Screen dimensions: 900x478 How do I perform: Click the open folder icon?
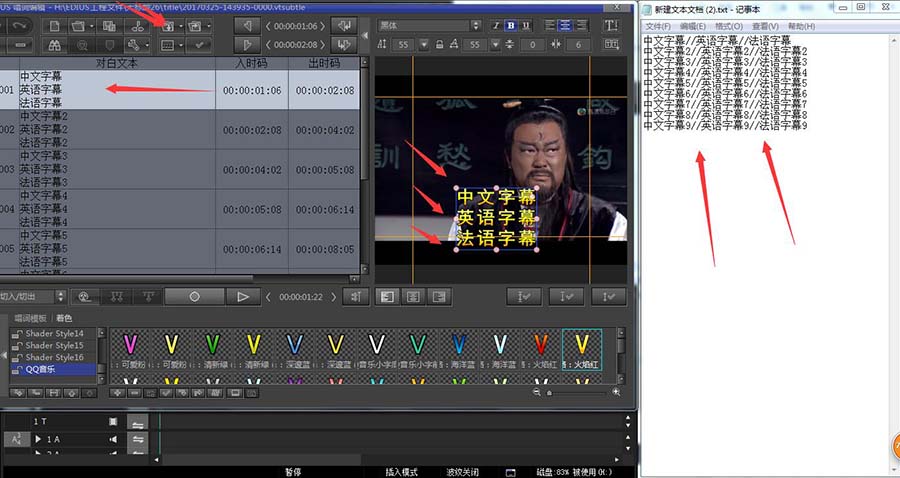pyautogui.click(x=77, y=26)
